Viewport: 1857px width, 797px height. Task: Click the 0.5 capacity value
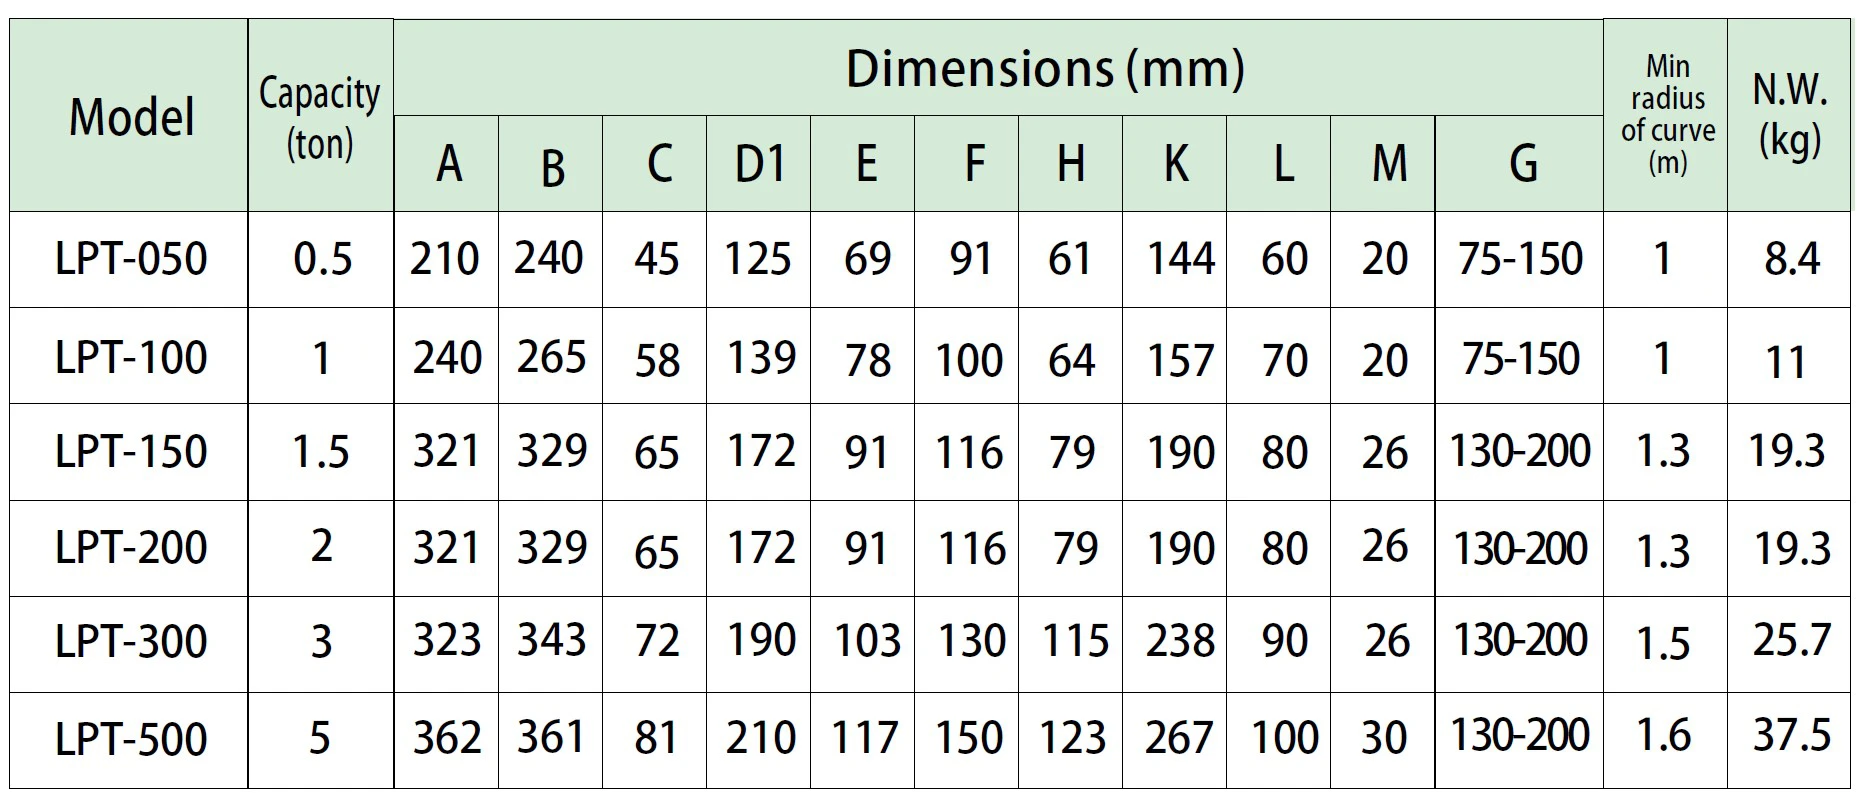(x=322, y=259)
